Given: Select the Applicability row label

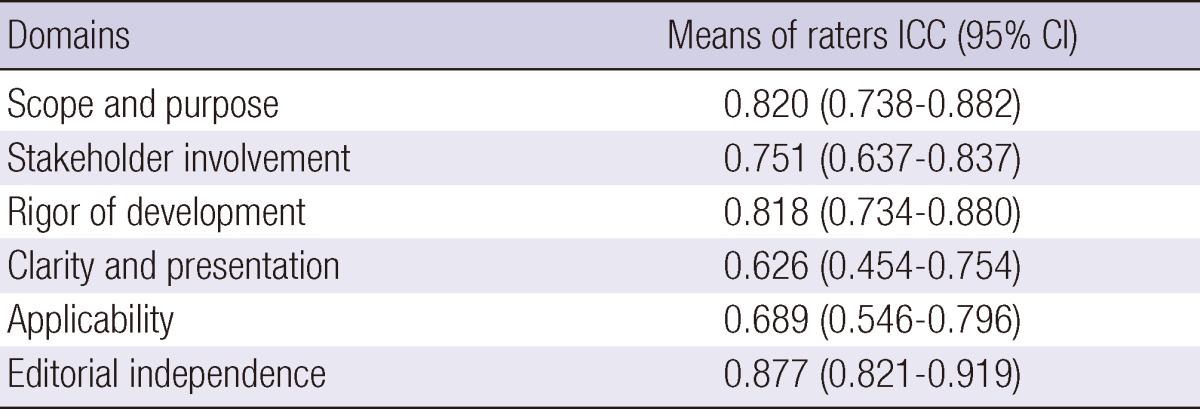Looking at the screenshot, I should tap(91, 320).
